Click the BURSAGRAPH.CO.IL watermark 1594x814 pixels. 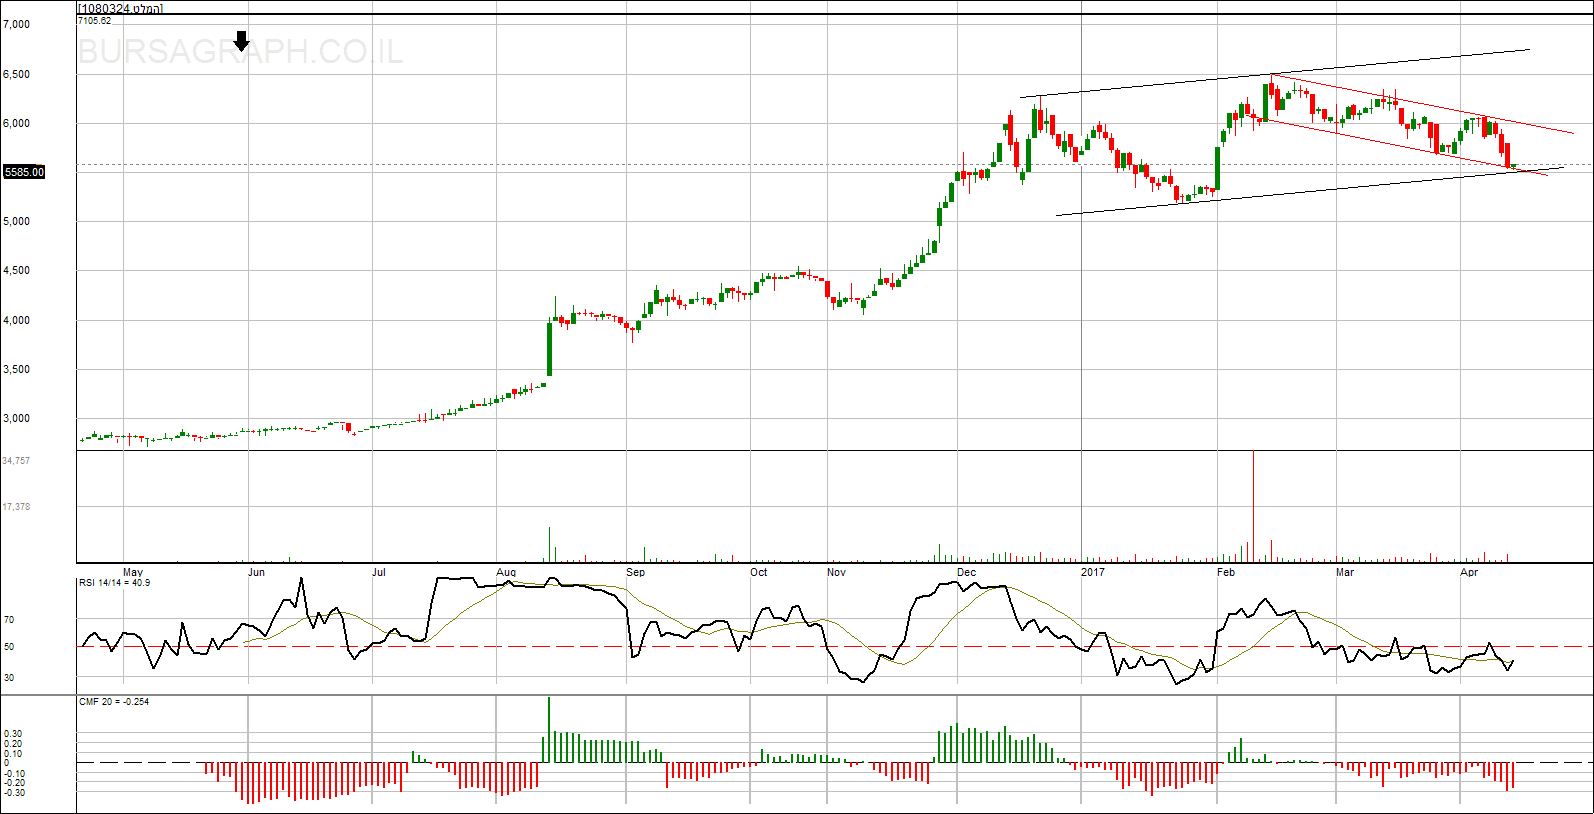coord(240,52)
